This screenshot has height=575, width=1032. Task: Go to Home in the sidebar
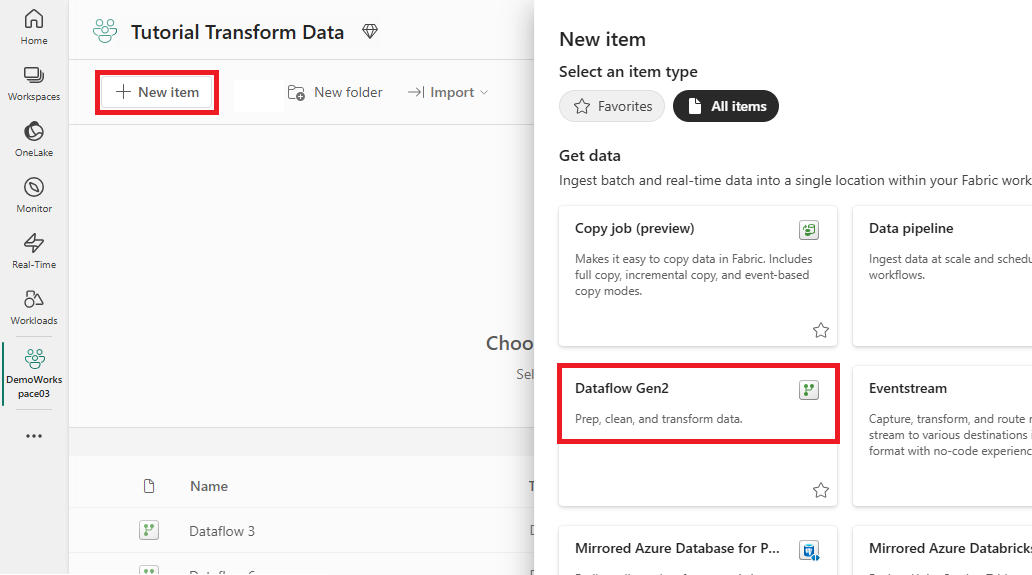pyautogui.click(x=34, y=28)
